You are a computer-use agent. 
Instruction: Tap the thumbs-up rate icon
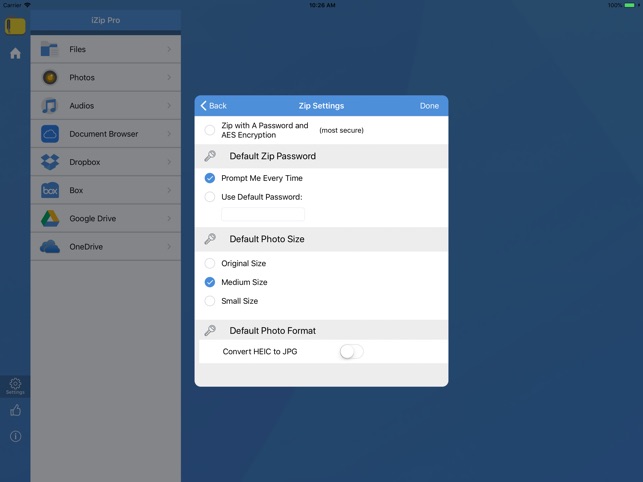[15, 410]
